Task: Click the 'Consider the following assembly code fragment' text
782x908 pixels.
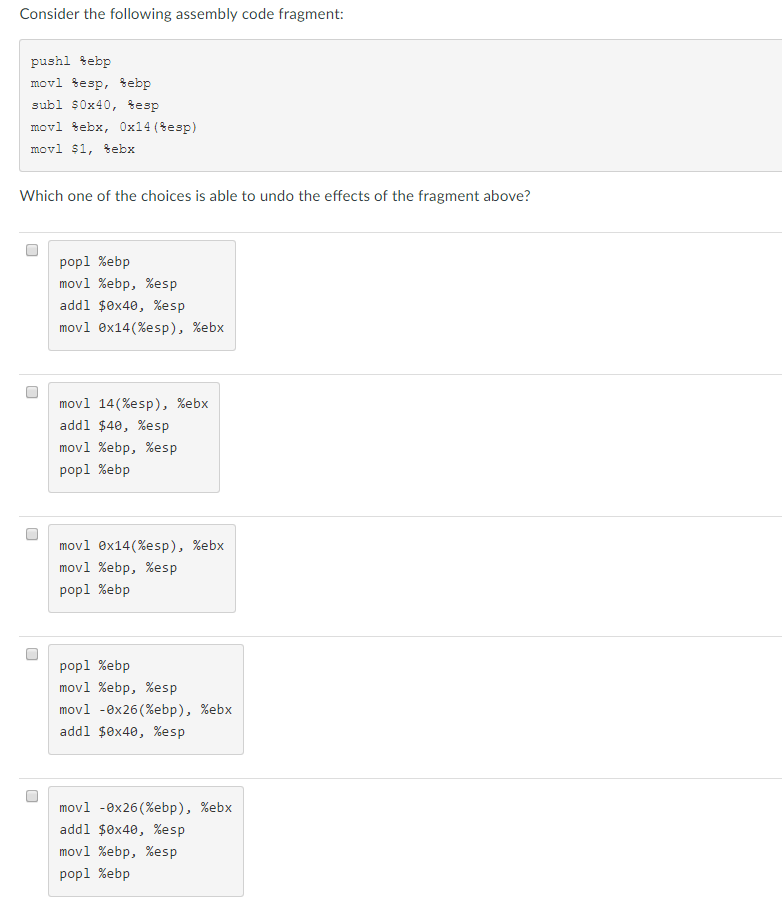Action: pyautogui.click(x=181, y=14)
